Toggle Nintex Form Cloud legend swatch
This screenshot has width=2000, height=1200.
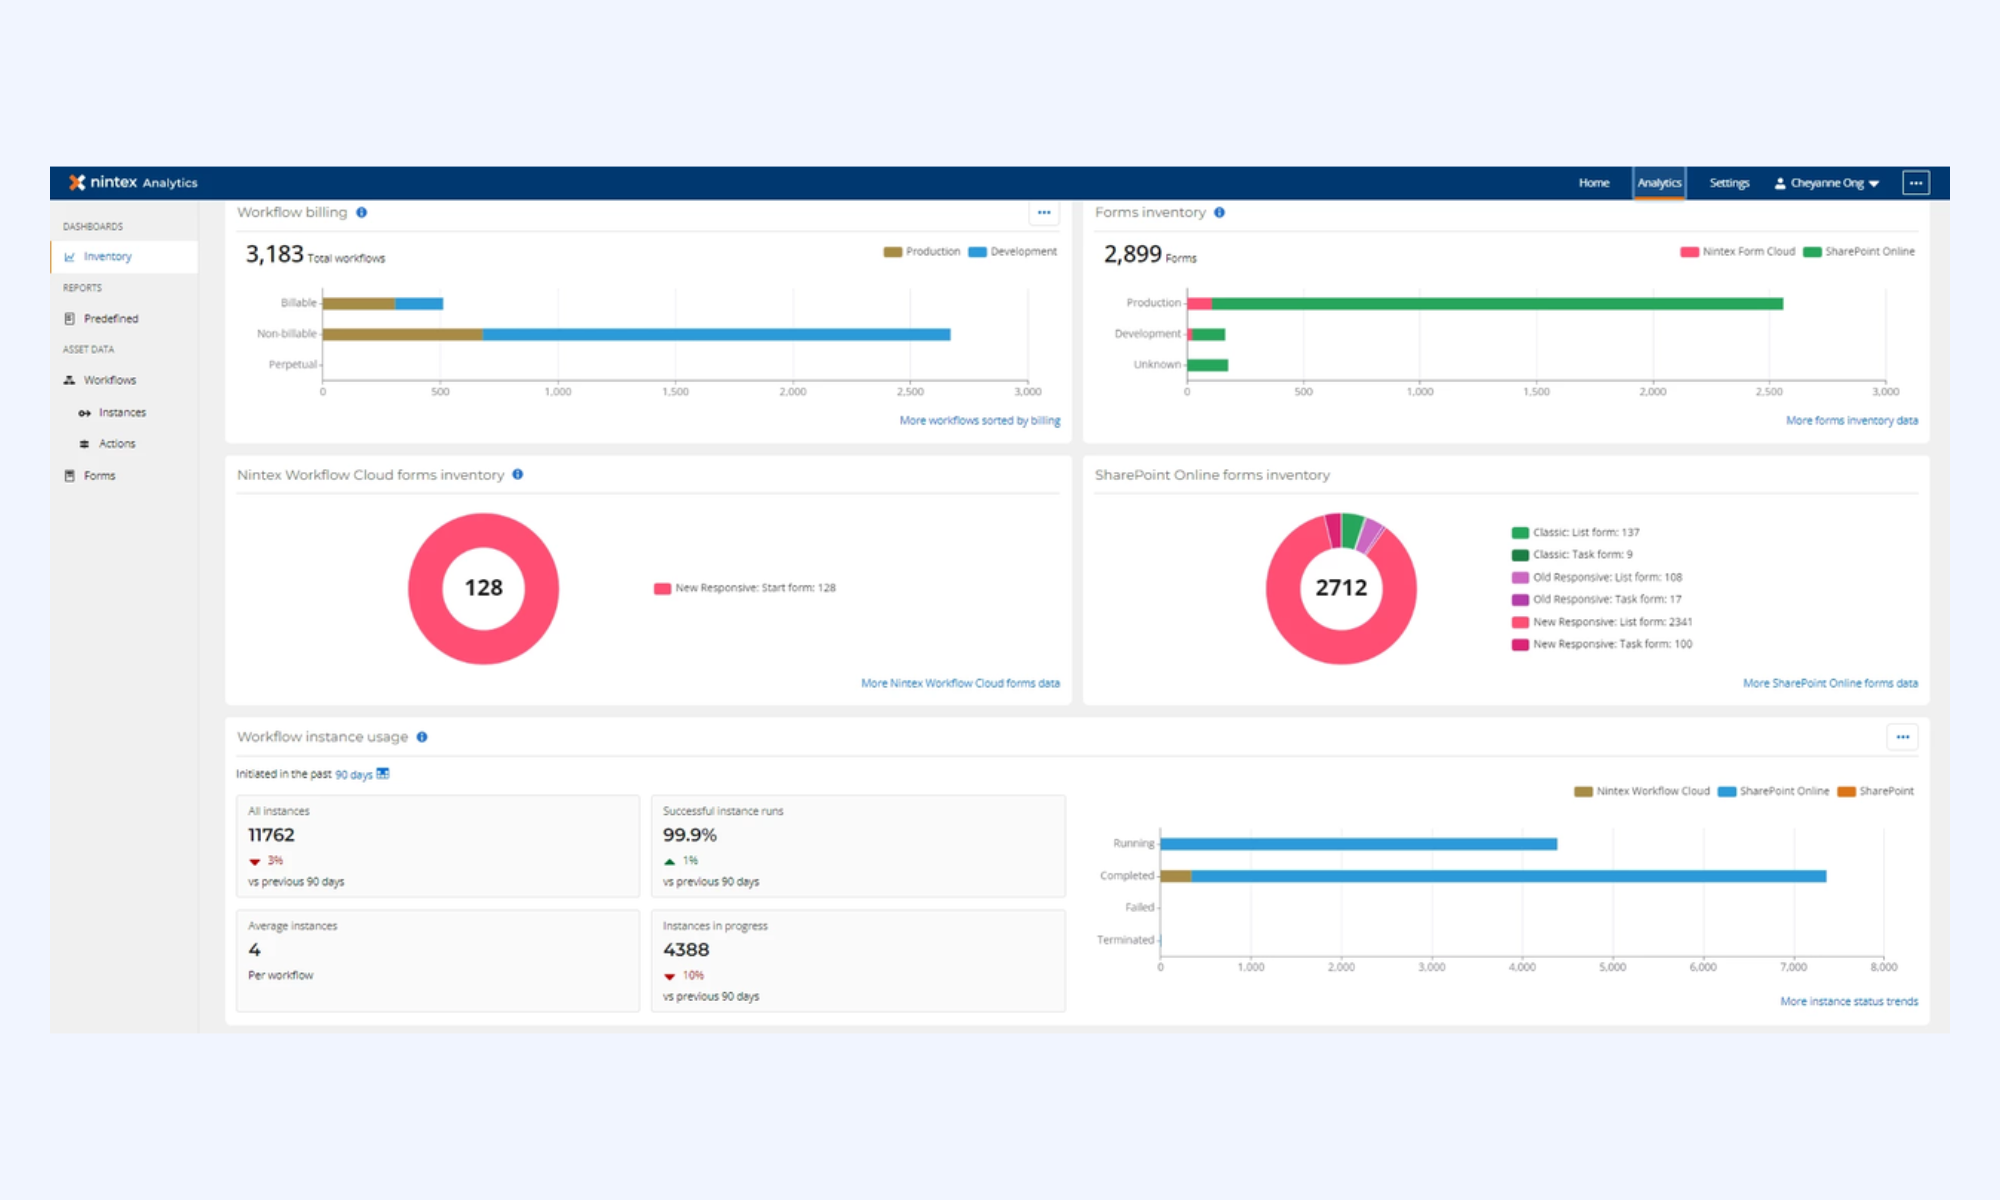[1690, 252]
